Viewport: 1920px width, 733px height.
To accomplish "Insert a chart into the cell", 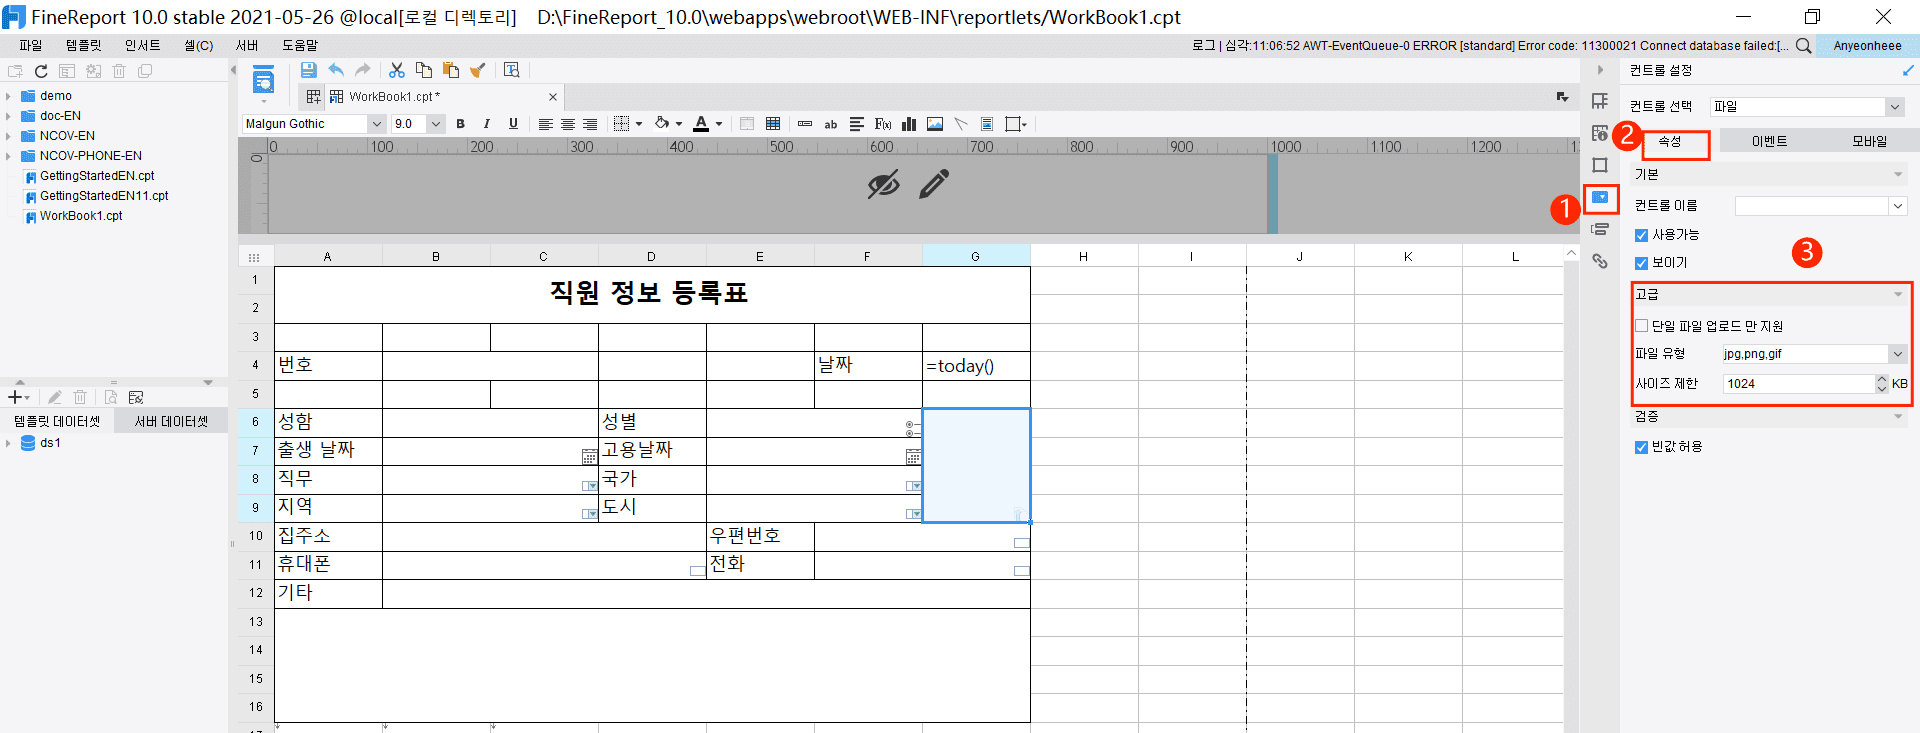I will [x=909, y=124].
